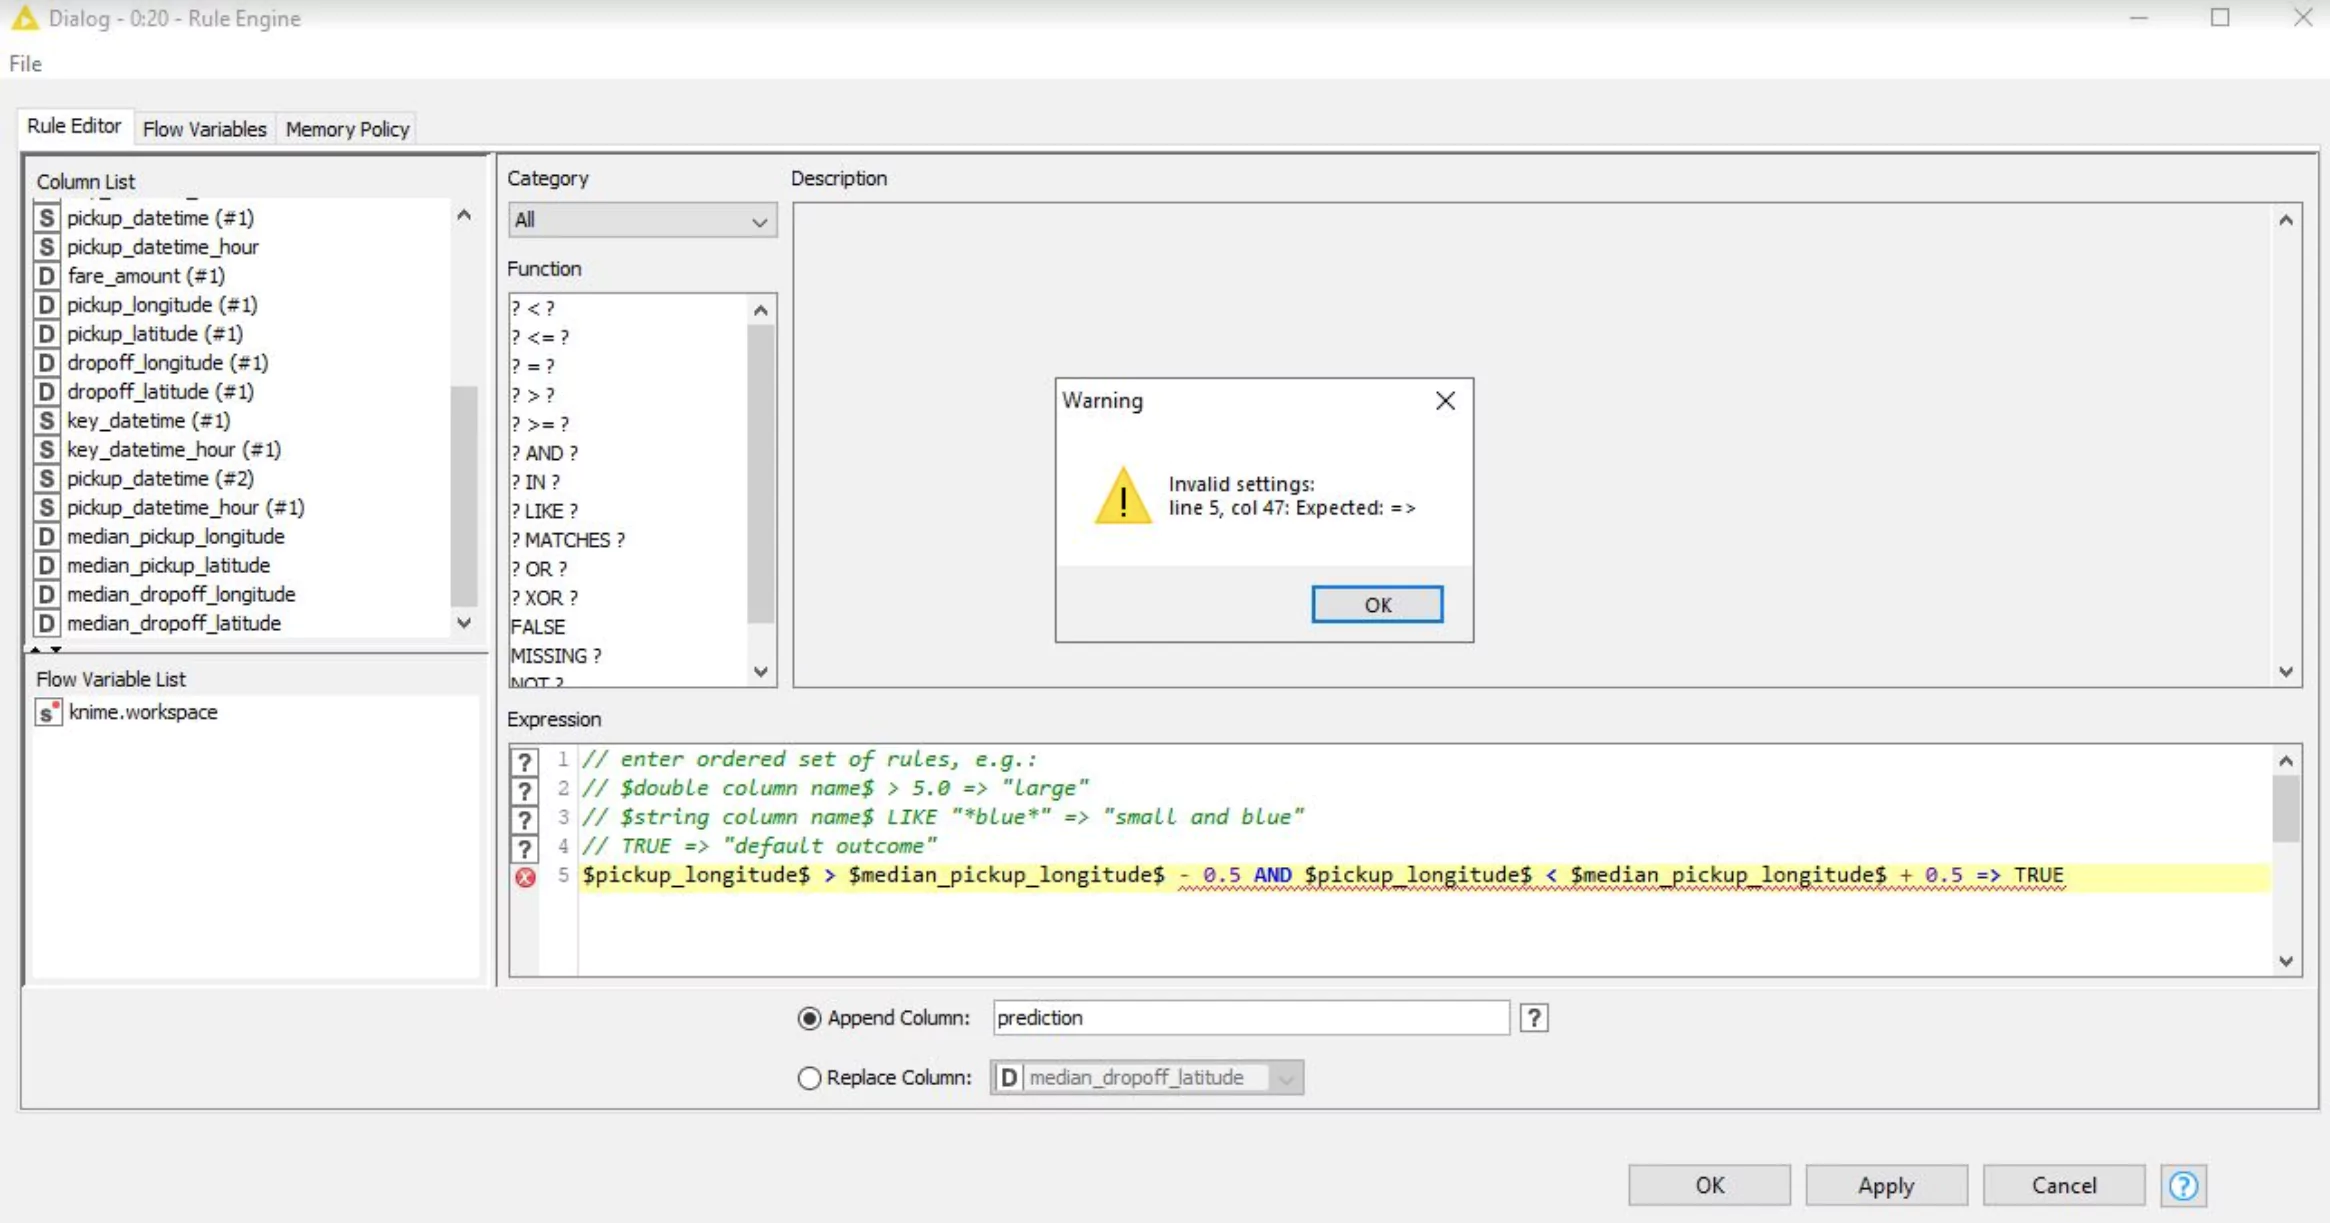Click the D type icon of fare_amount (#1)
Screen dimensions: 2330x1223
tap(46, 276)
